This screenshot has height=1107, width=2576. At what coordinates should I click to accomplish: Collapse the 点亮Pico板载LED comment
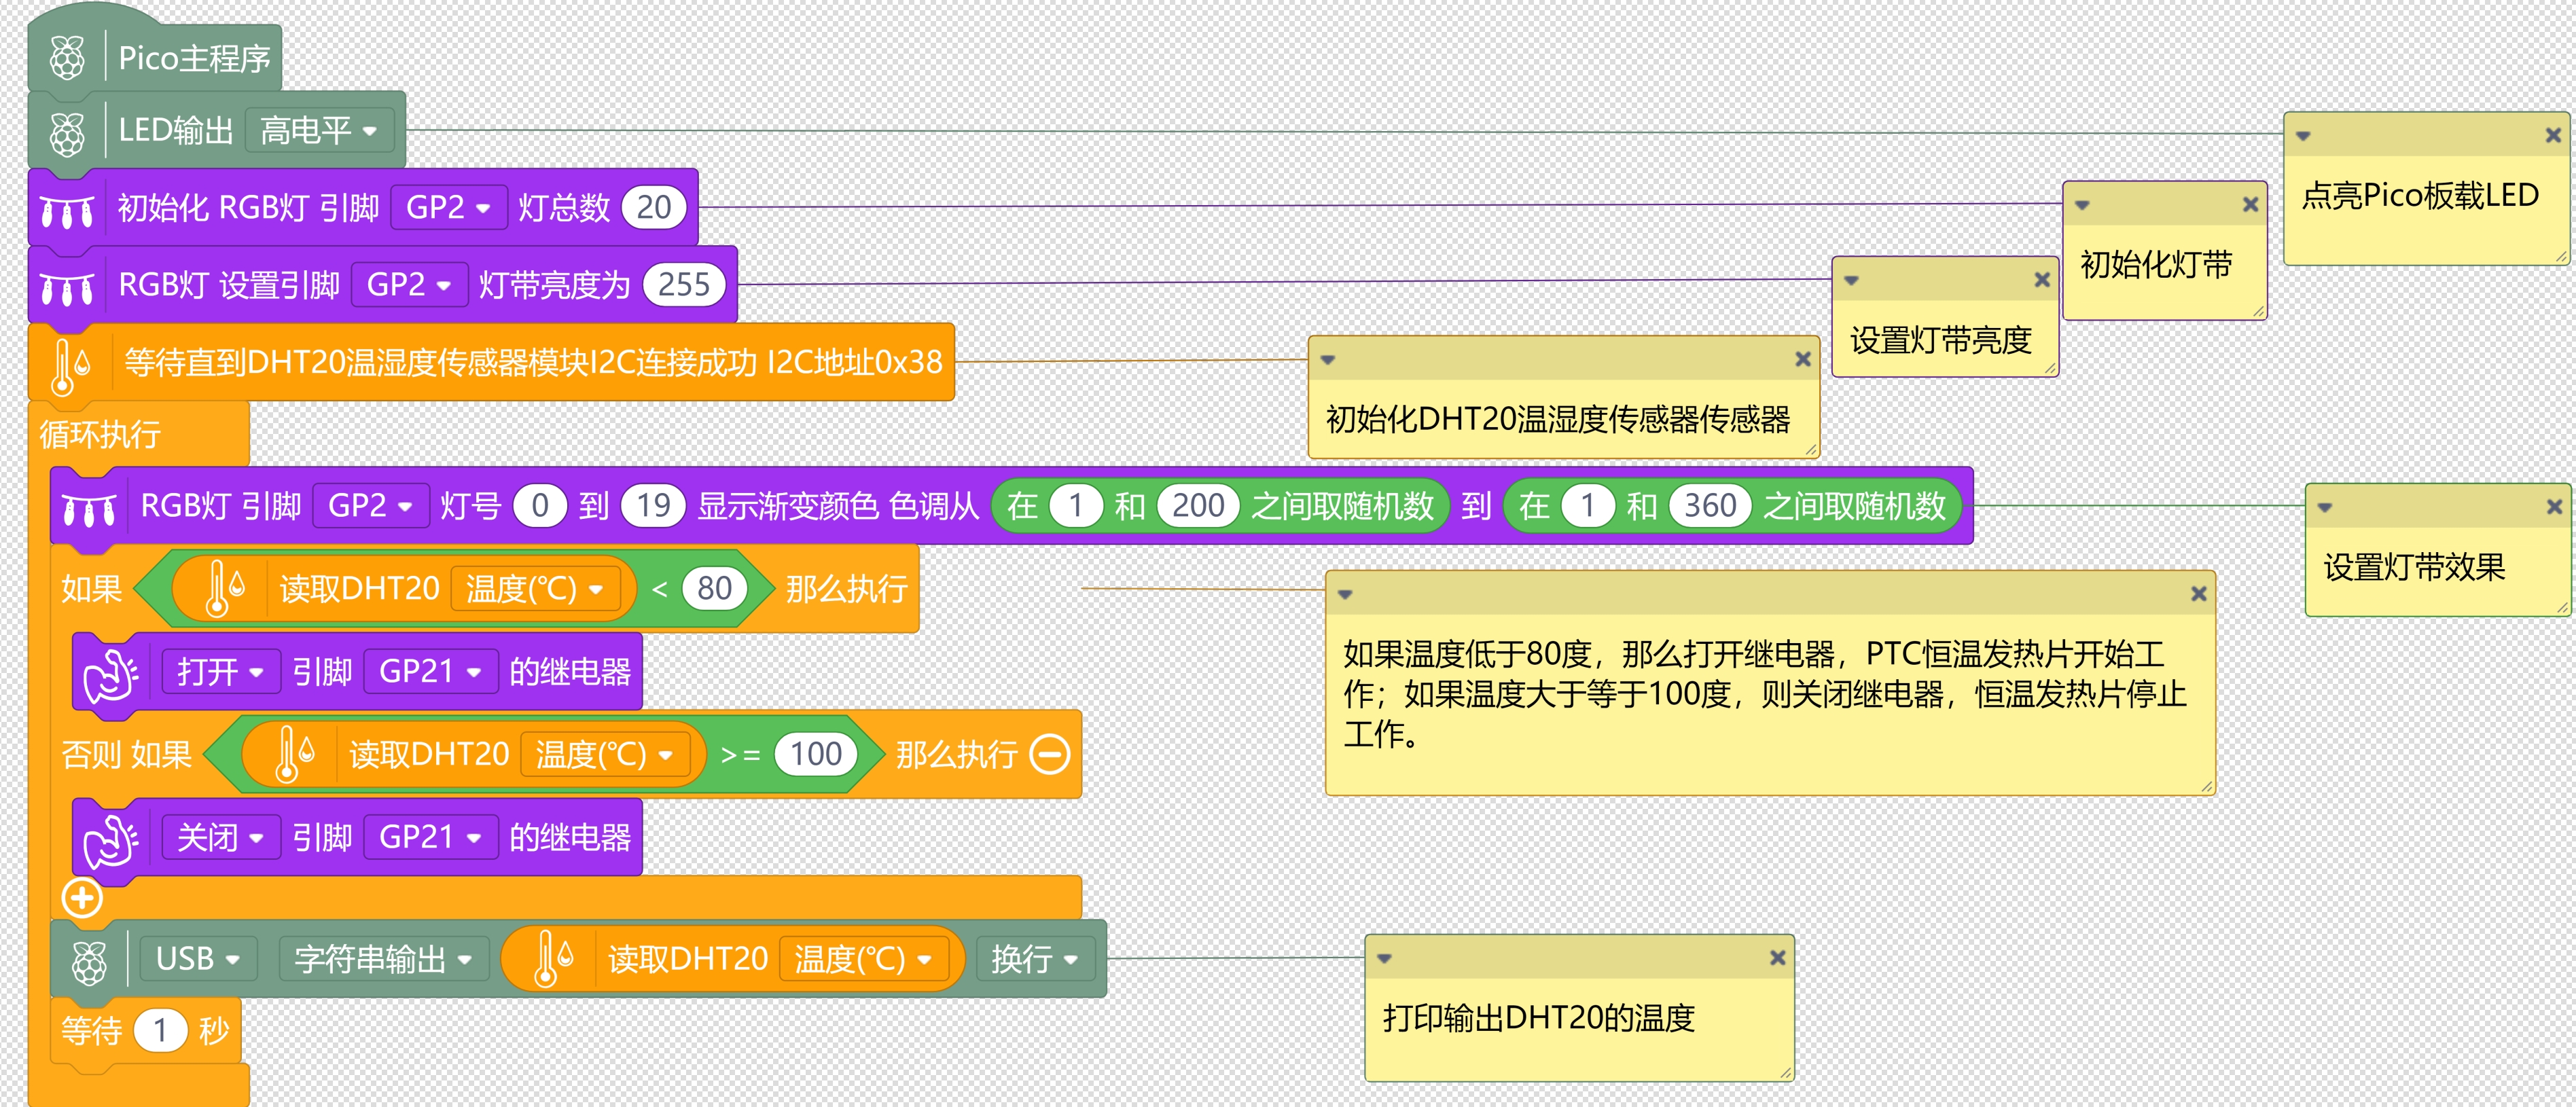coord(2303,136)
